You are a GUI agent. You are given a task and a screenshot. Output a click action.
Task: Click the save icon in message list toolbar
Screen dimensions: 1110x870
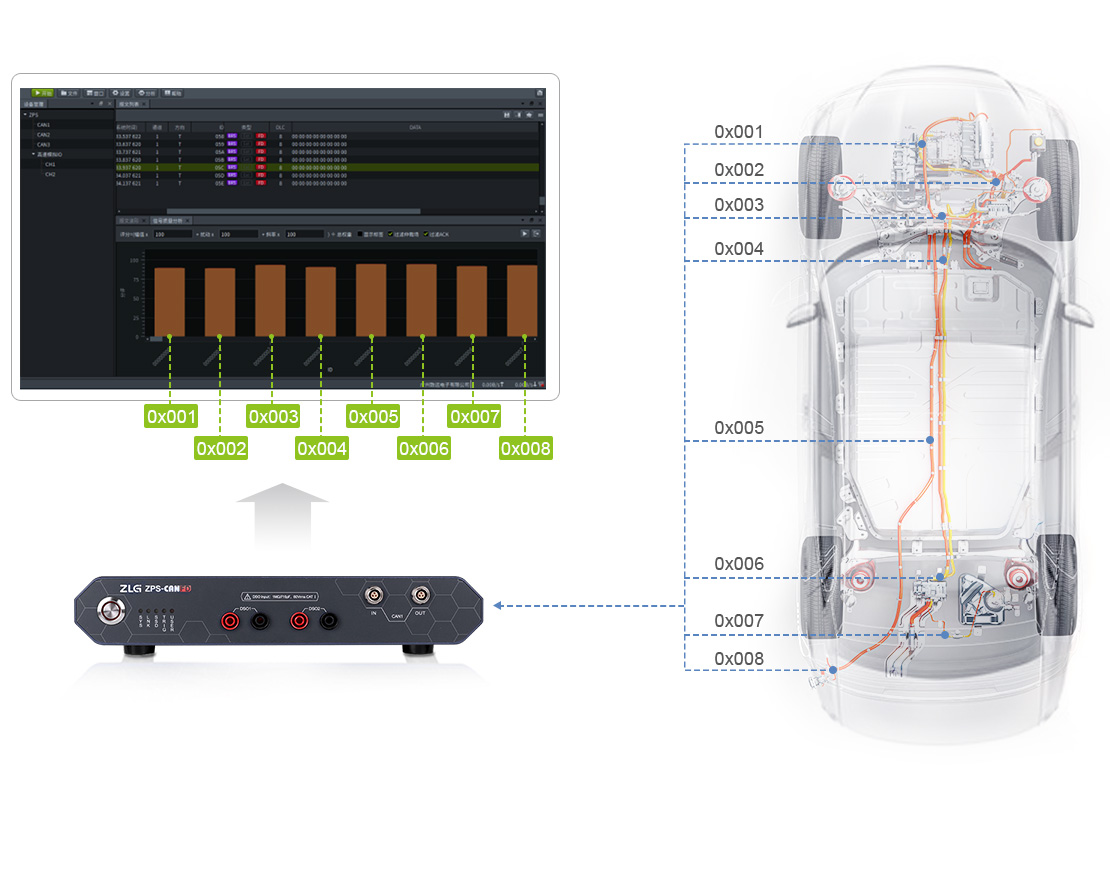tap(507, 115)
